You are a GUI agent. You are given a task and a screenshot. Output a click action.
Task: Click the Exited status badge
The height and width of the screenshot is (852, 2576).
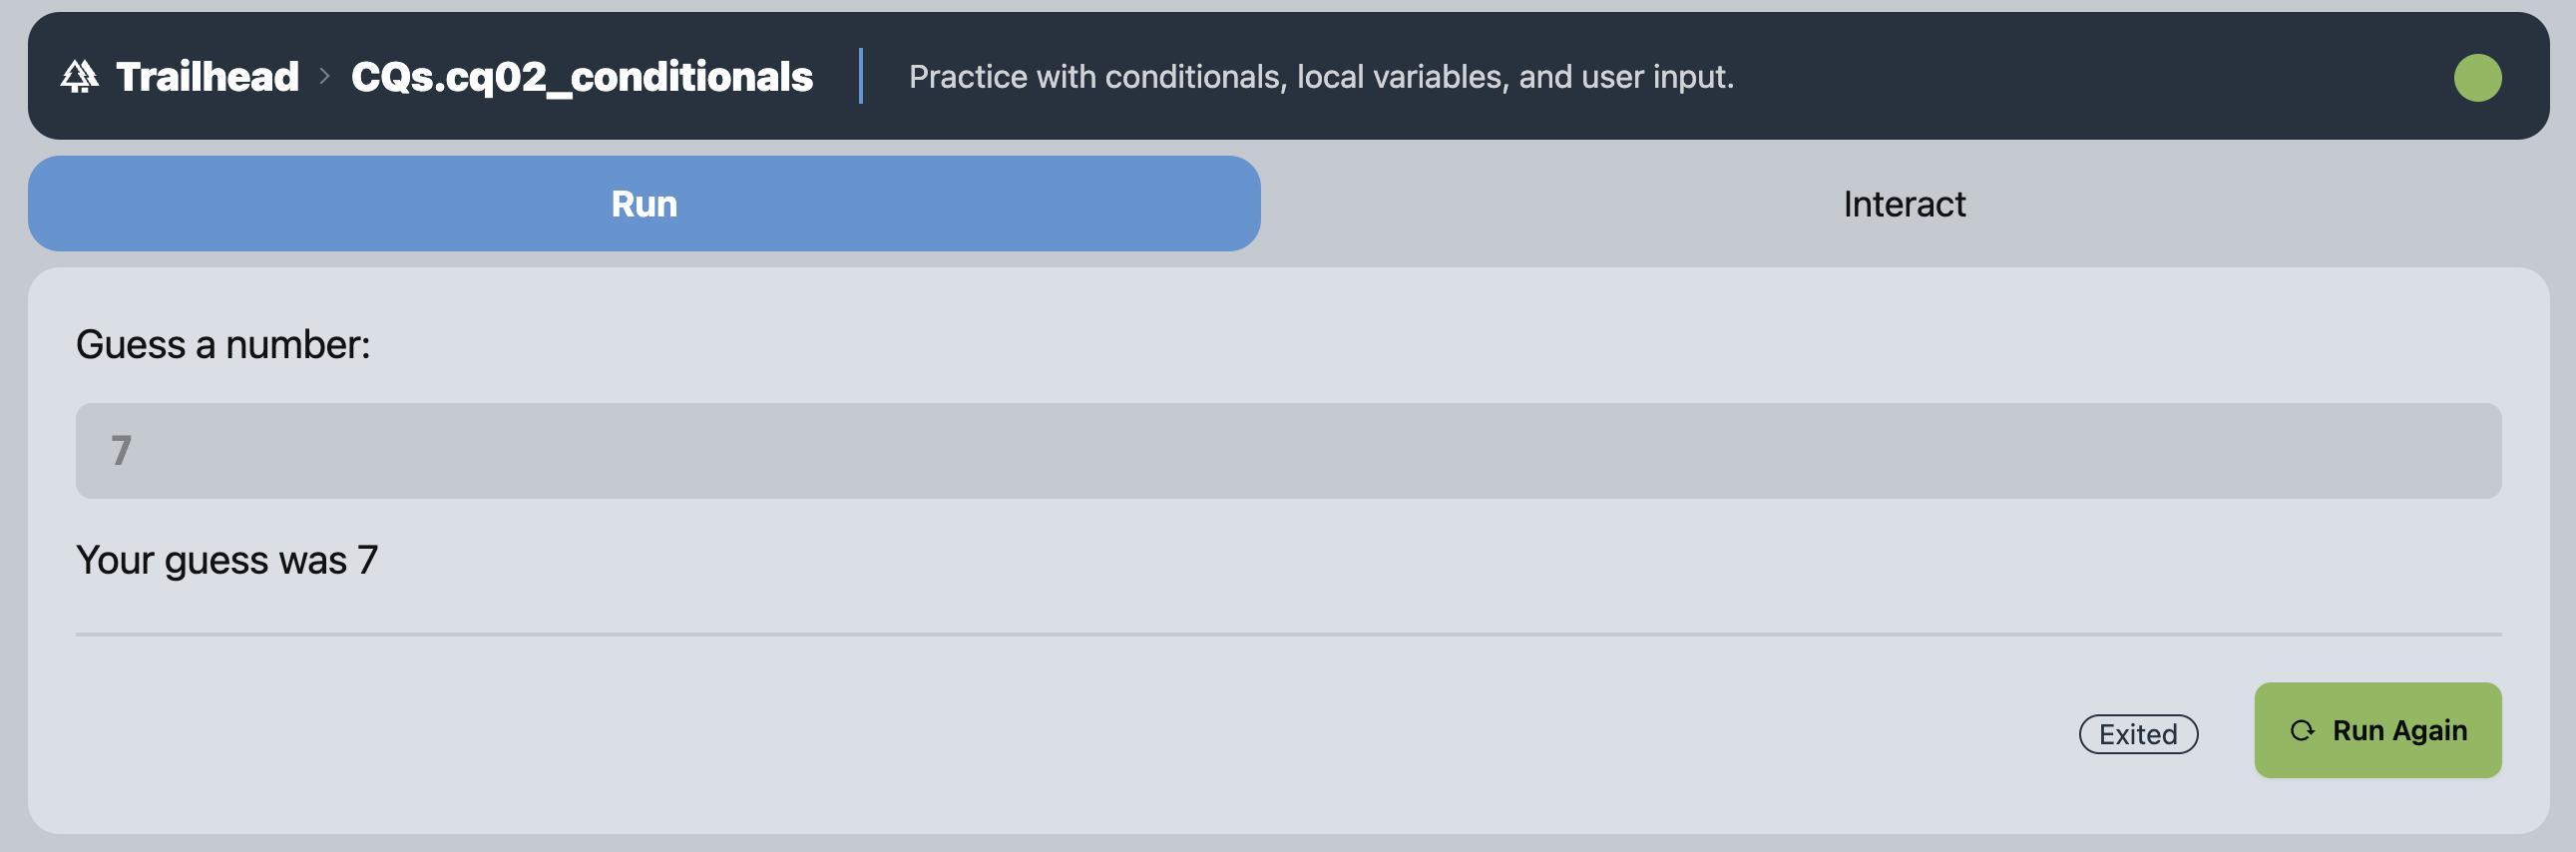(x=2137, y=734)
